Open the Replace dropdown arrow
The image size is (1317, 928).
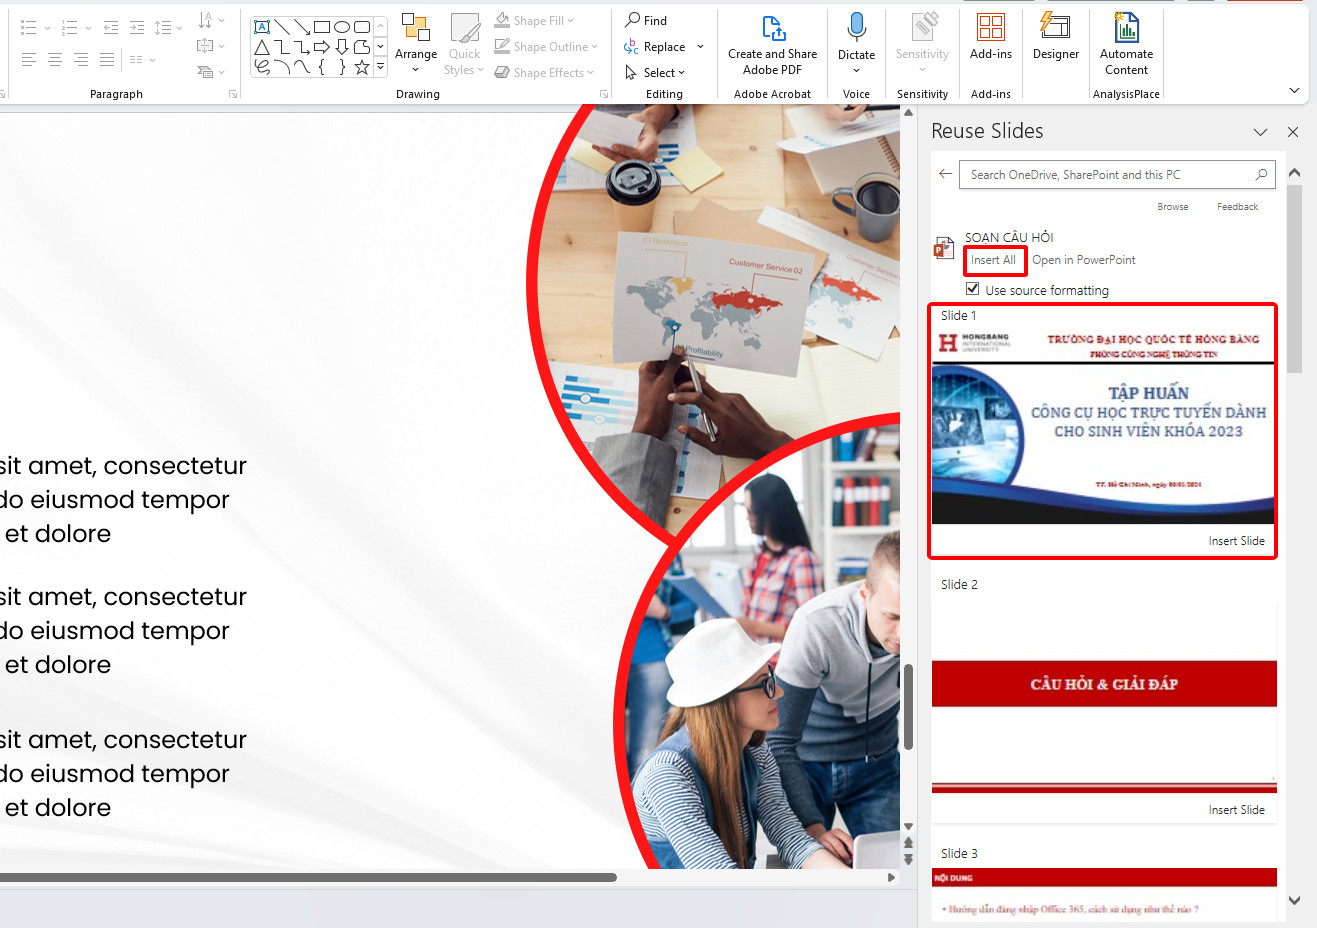pos(700,47)
